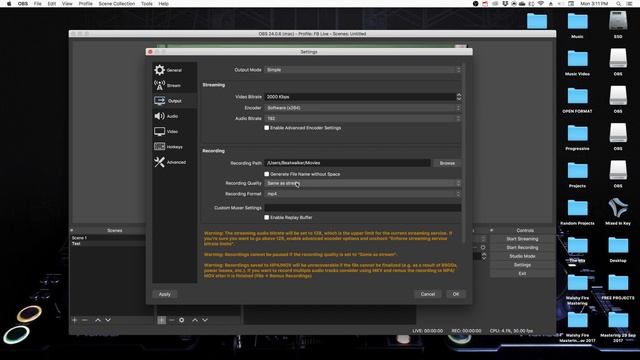Open Spotlight search in menu bar
640x360 pixels.
[619, 4]
